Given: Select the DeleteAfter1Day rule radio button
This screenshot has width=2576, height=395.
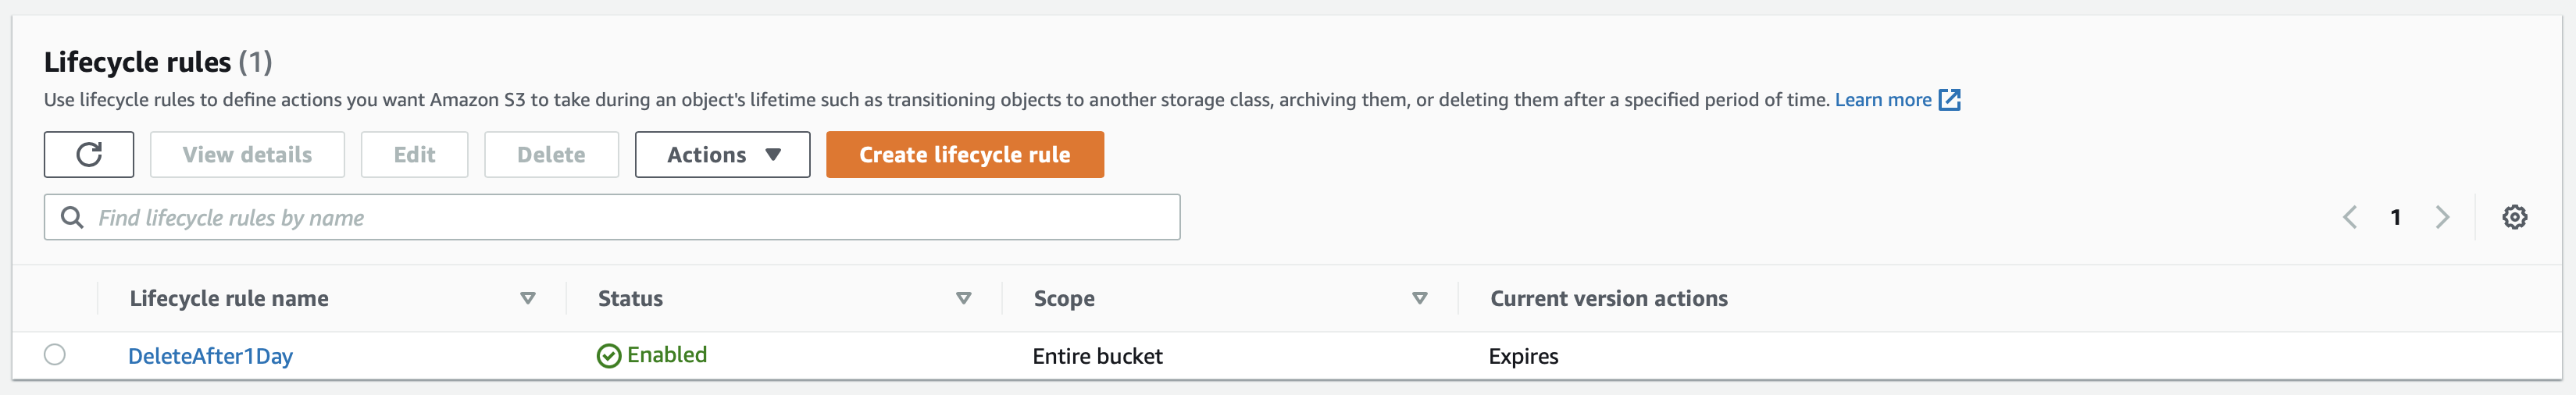Looking at the screenshot, I should [x=55, y=355].
